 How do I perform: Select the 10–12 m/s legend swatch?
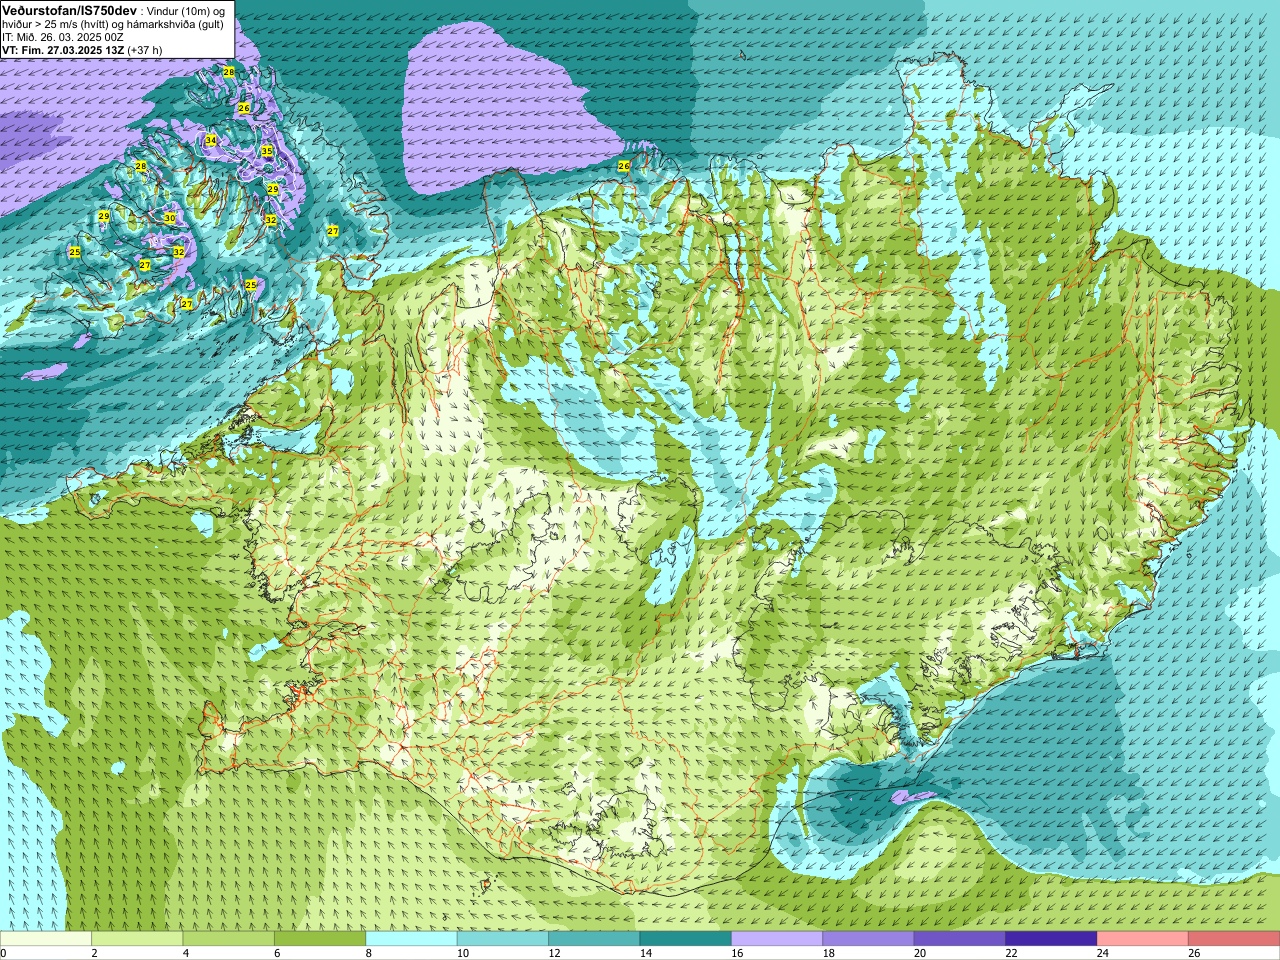(x=503, y=939)
